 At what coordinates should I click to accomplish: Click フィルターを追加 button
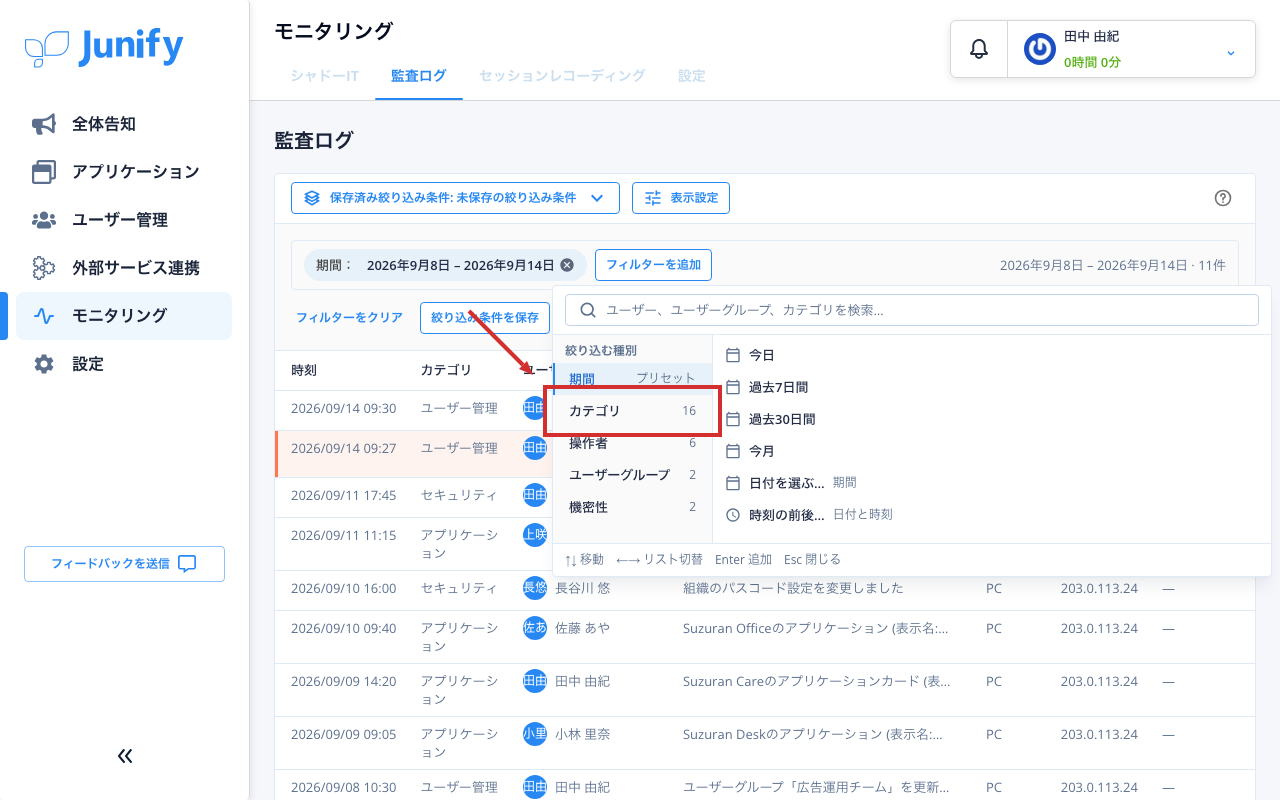pyautogui.click(x=653, y=265)
